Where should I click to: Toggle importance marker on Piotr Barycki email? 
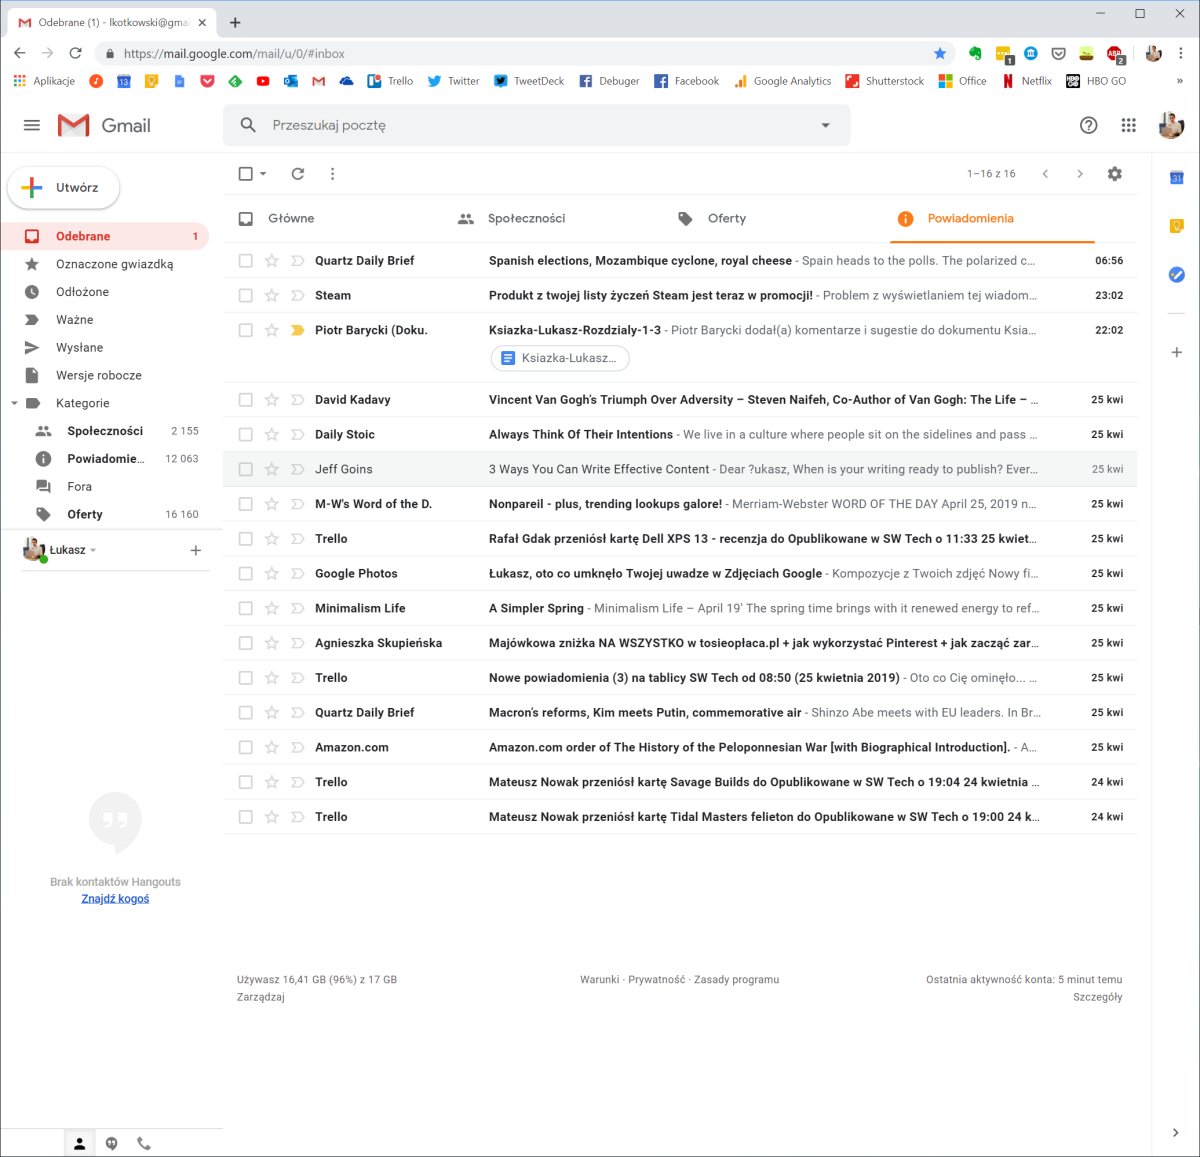297,330
